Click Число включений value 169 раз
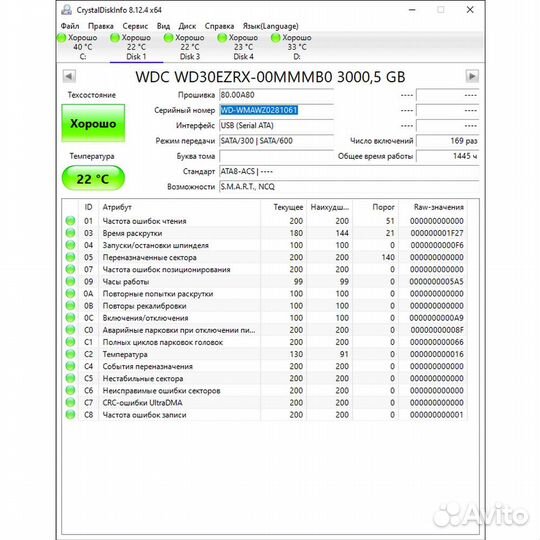 (x=447, y=141)
